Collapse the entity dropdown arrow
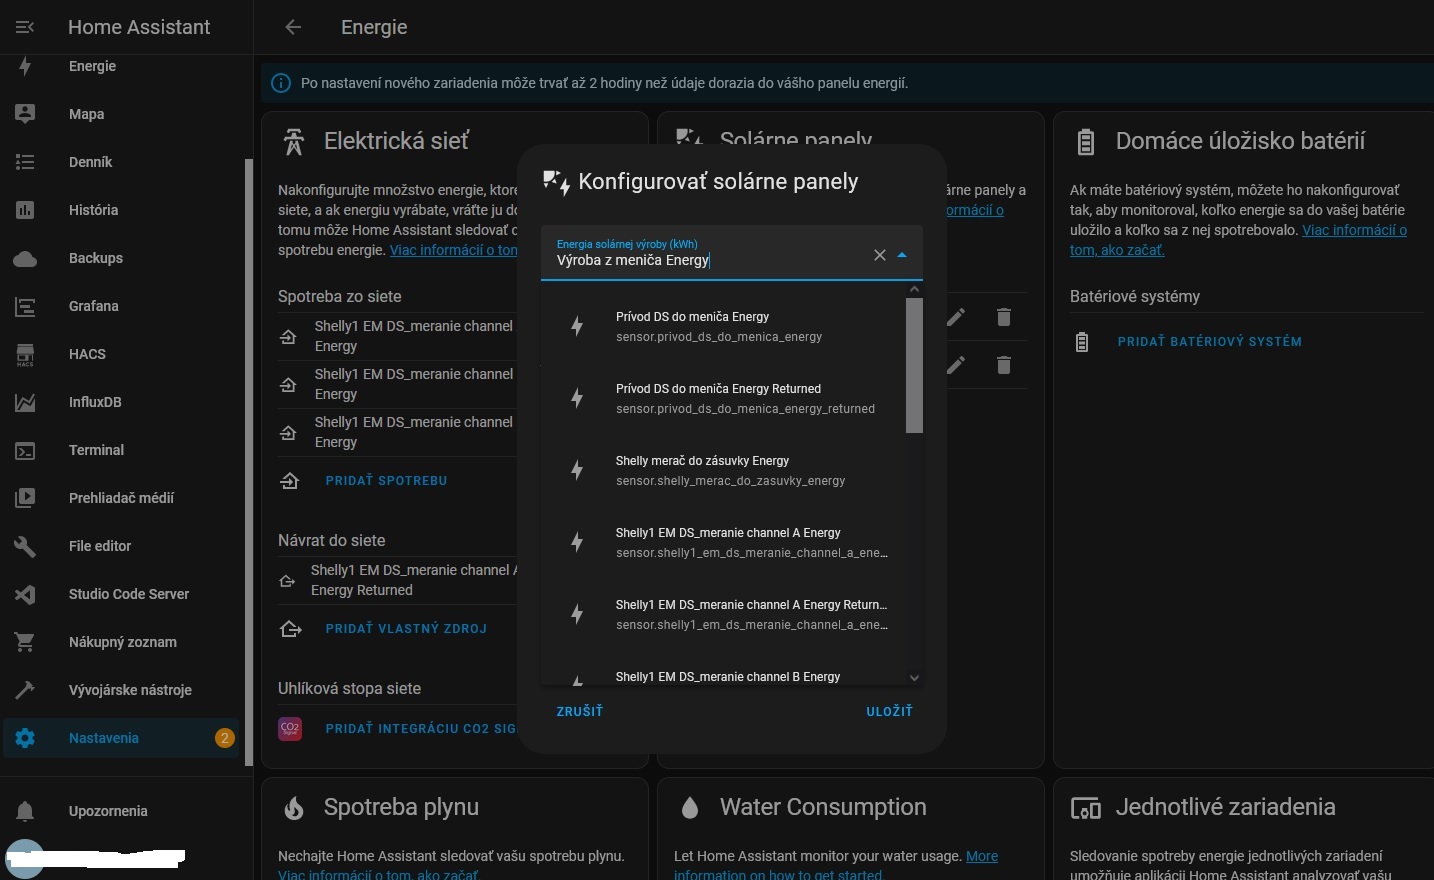Viewport: 1434px width, 880px height. pyautogui.click(x=902, y=255)
